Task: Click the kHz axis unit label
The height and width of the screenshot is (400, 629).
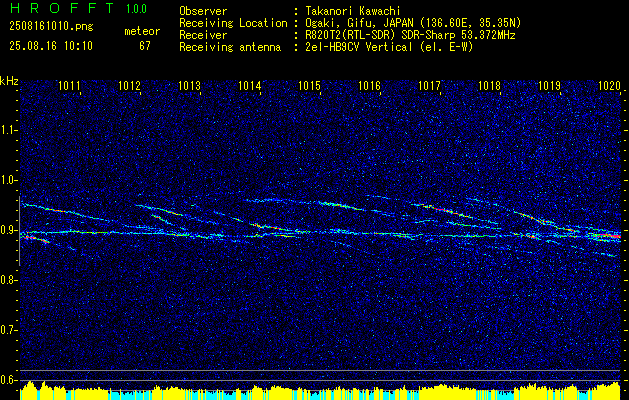Action: pos(9,81)
